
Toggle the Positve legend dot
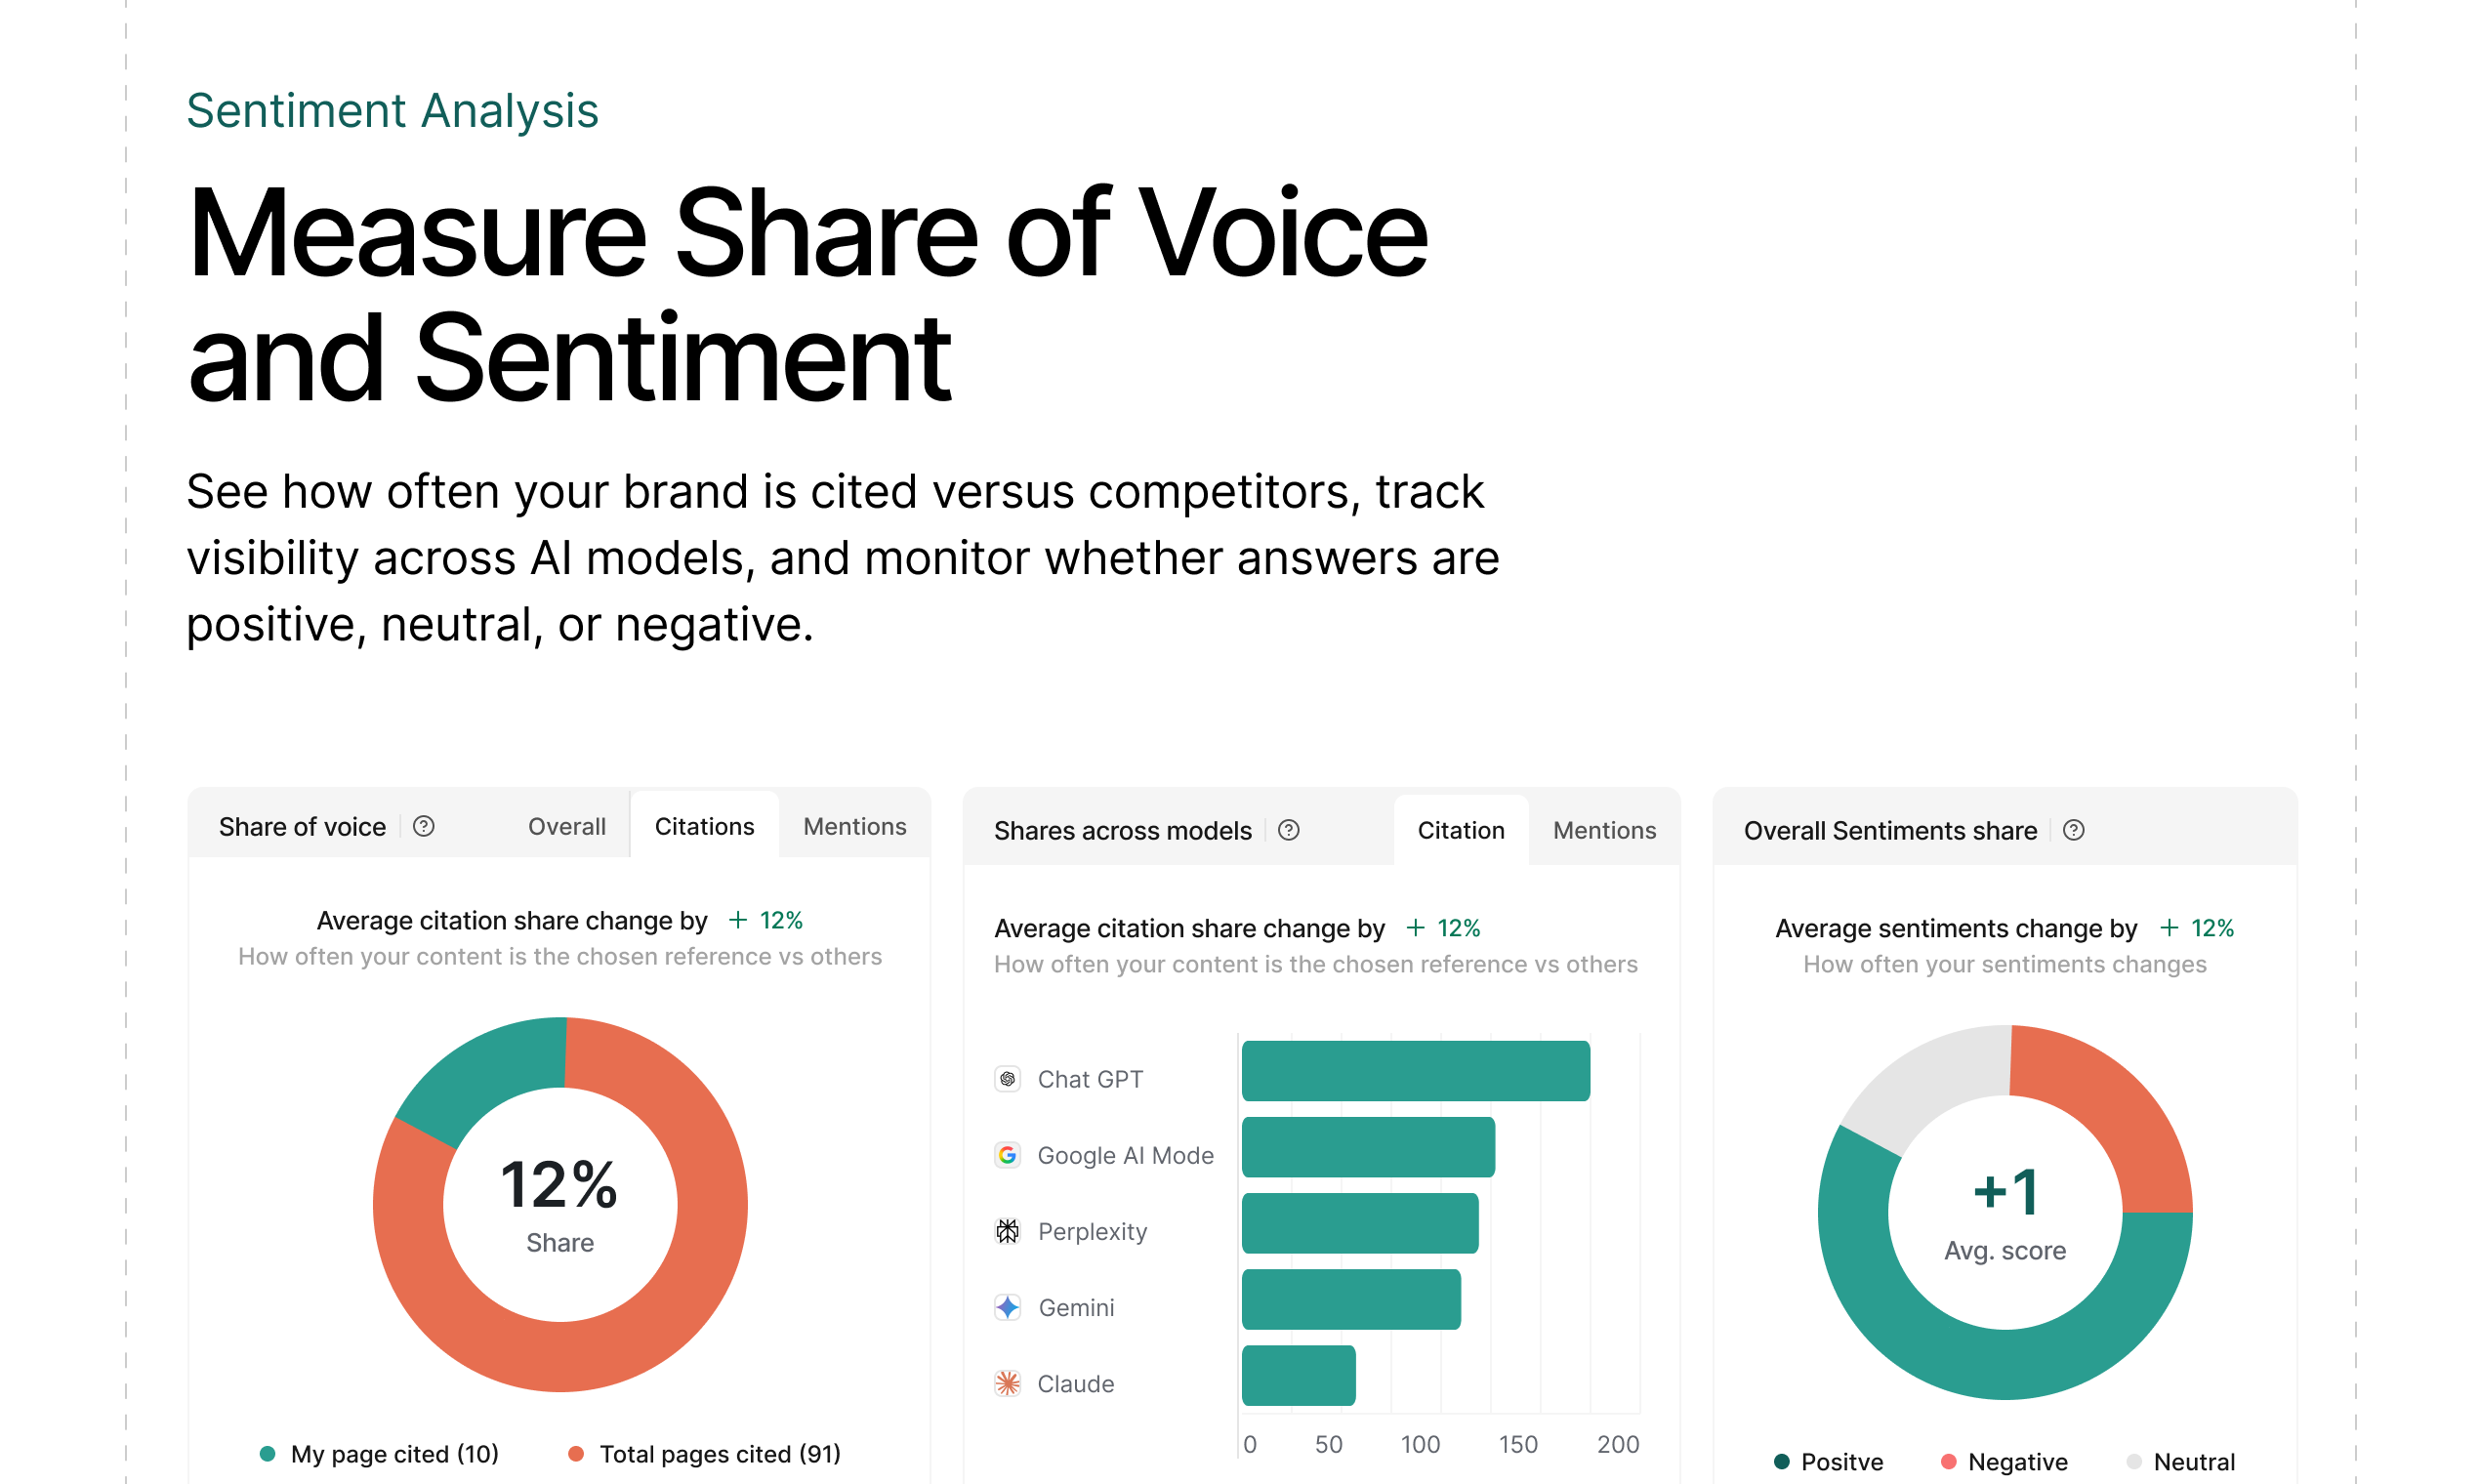[1782, 1462]
